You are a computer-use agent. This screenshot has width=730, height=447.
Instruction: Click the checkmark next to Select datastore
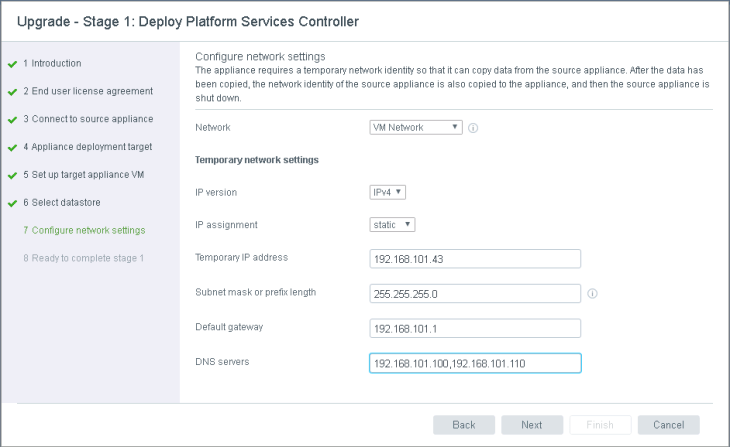[x=12, y=203]
